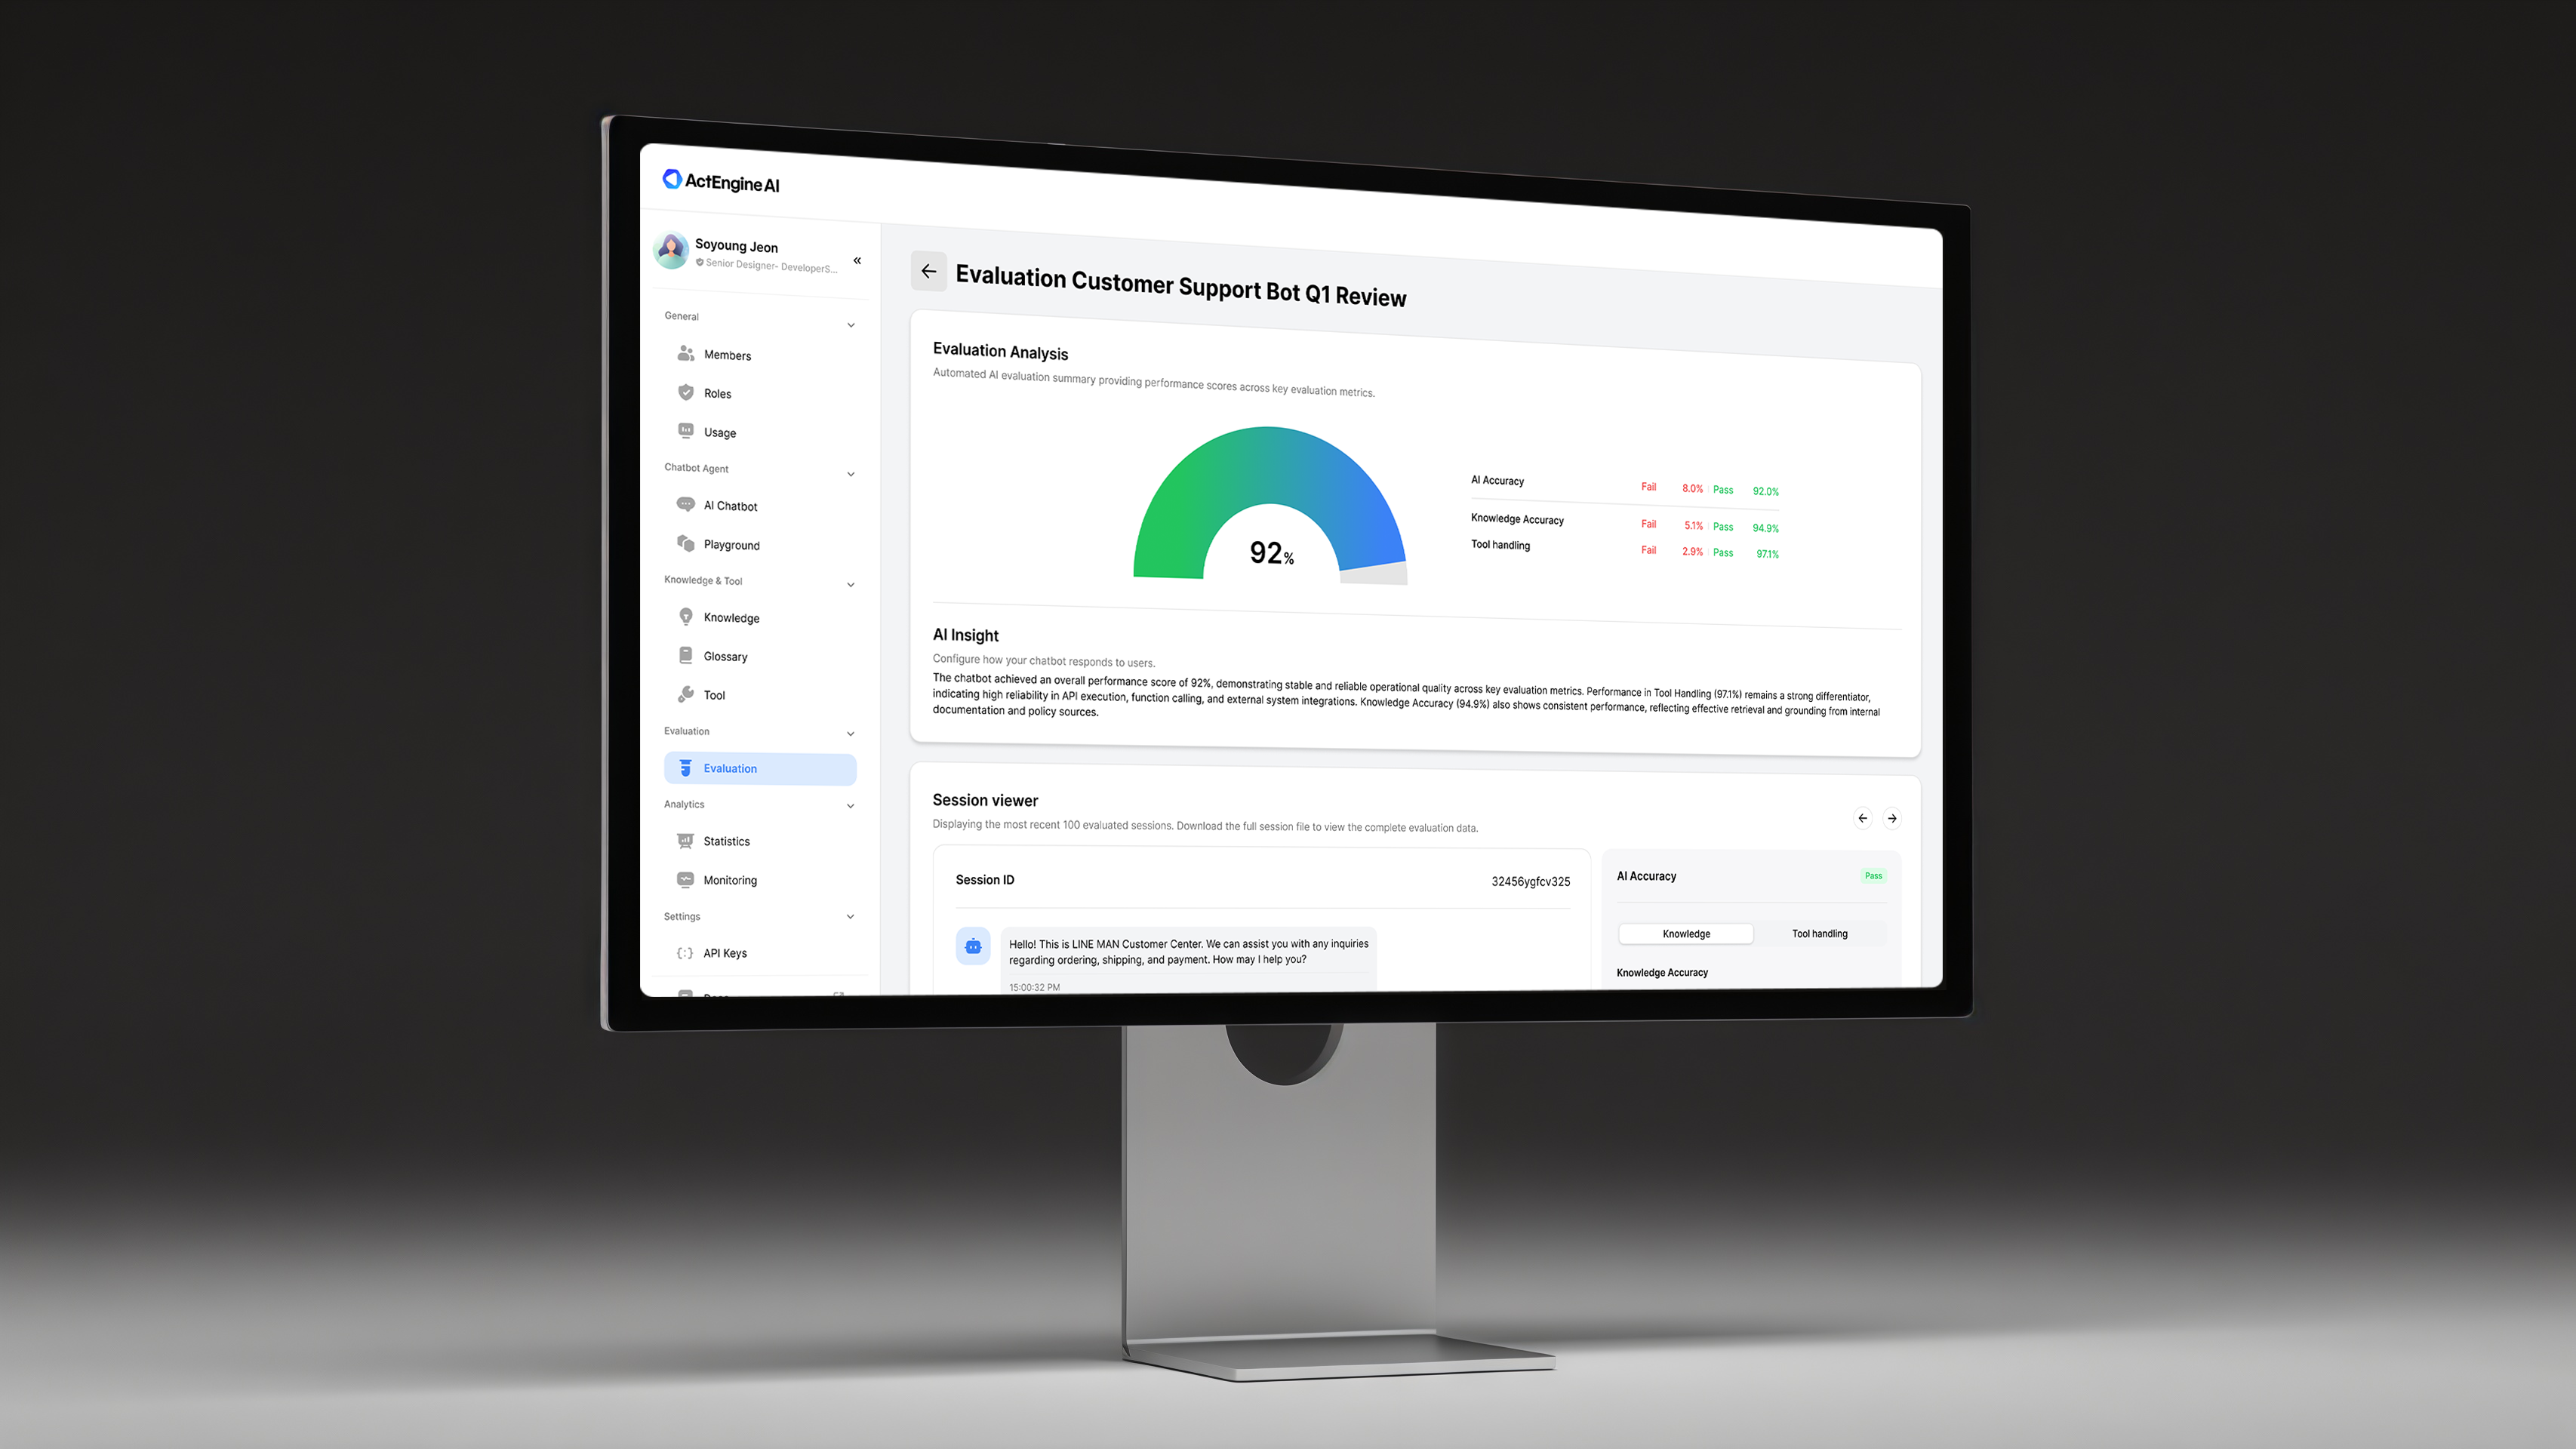Collapse the General section chevron
2576x1449 pixels.
pyautogui.click(x=851, y=325)
